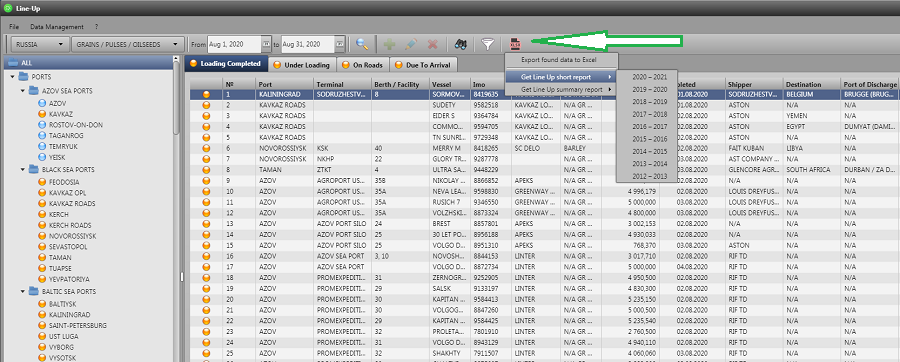This screenshot has width=900, height=362.
Task: Click the Destination column header
Action: click(812, 84)
